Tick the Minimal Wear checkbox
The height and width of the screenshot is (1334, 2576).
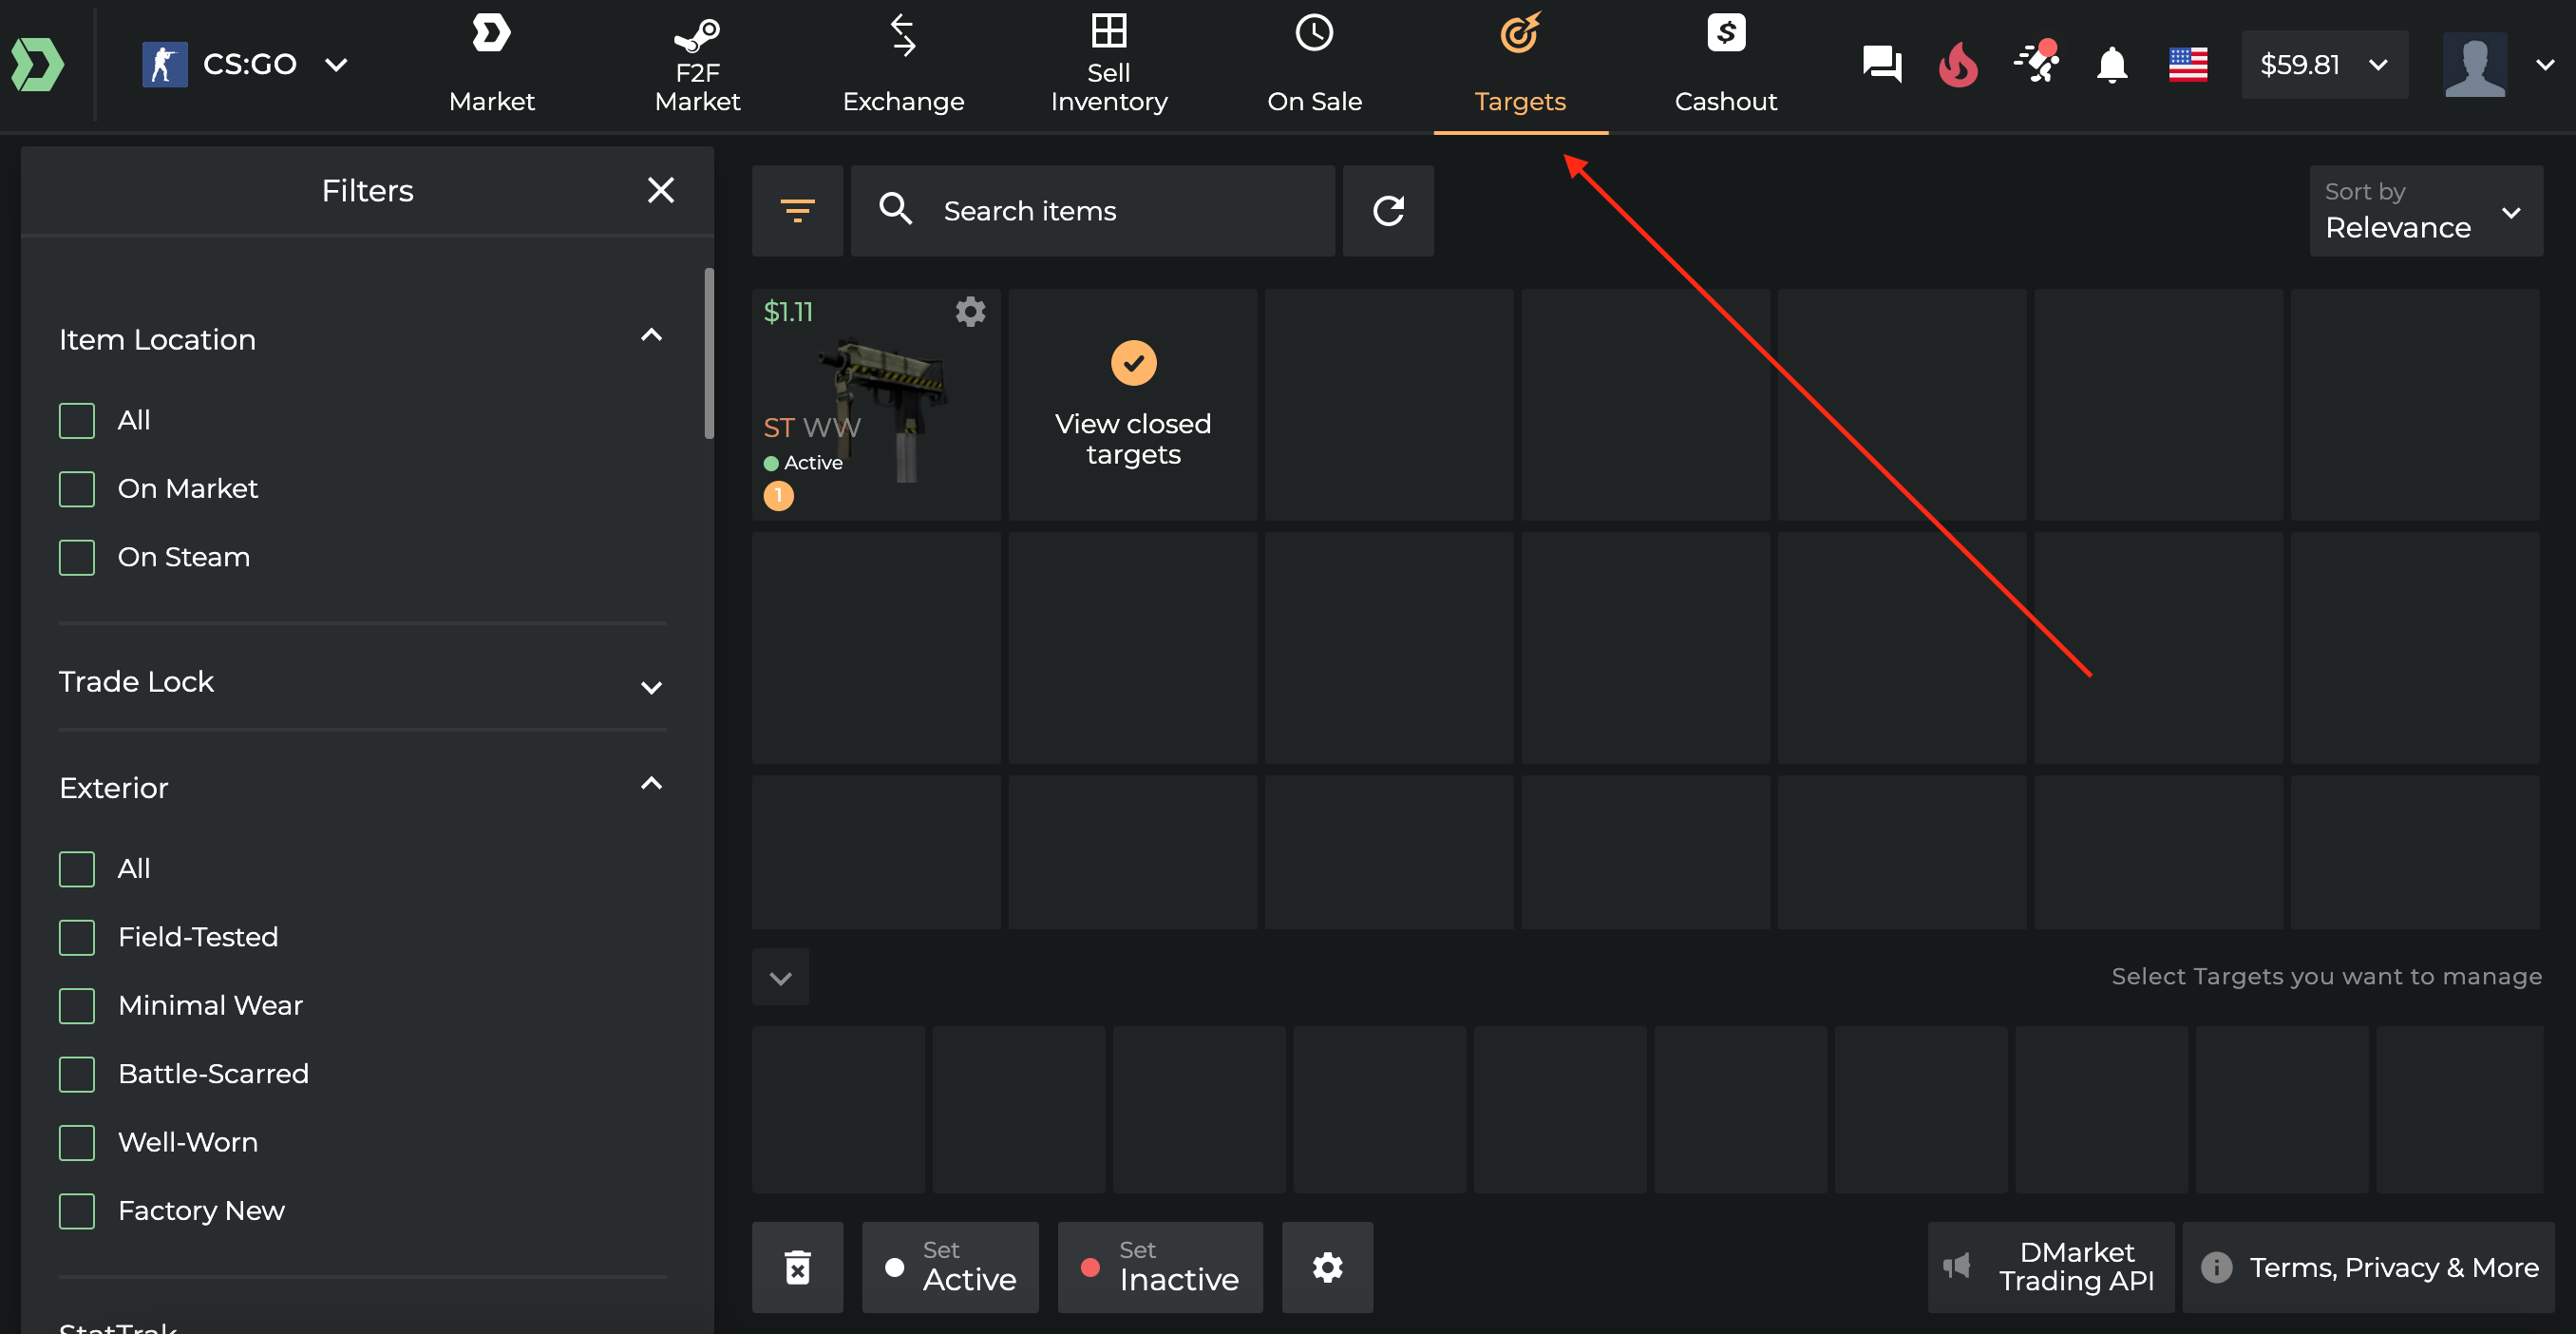(x=77, y=1006)
